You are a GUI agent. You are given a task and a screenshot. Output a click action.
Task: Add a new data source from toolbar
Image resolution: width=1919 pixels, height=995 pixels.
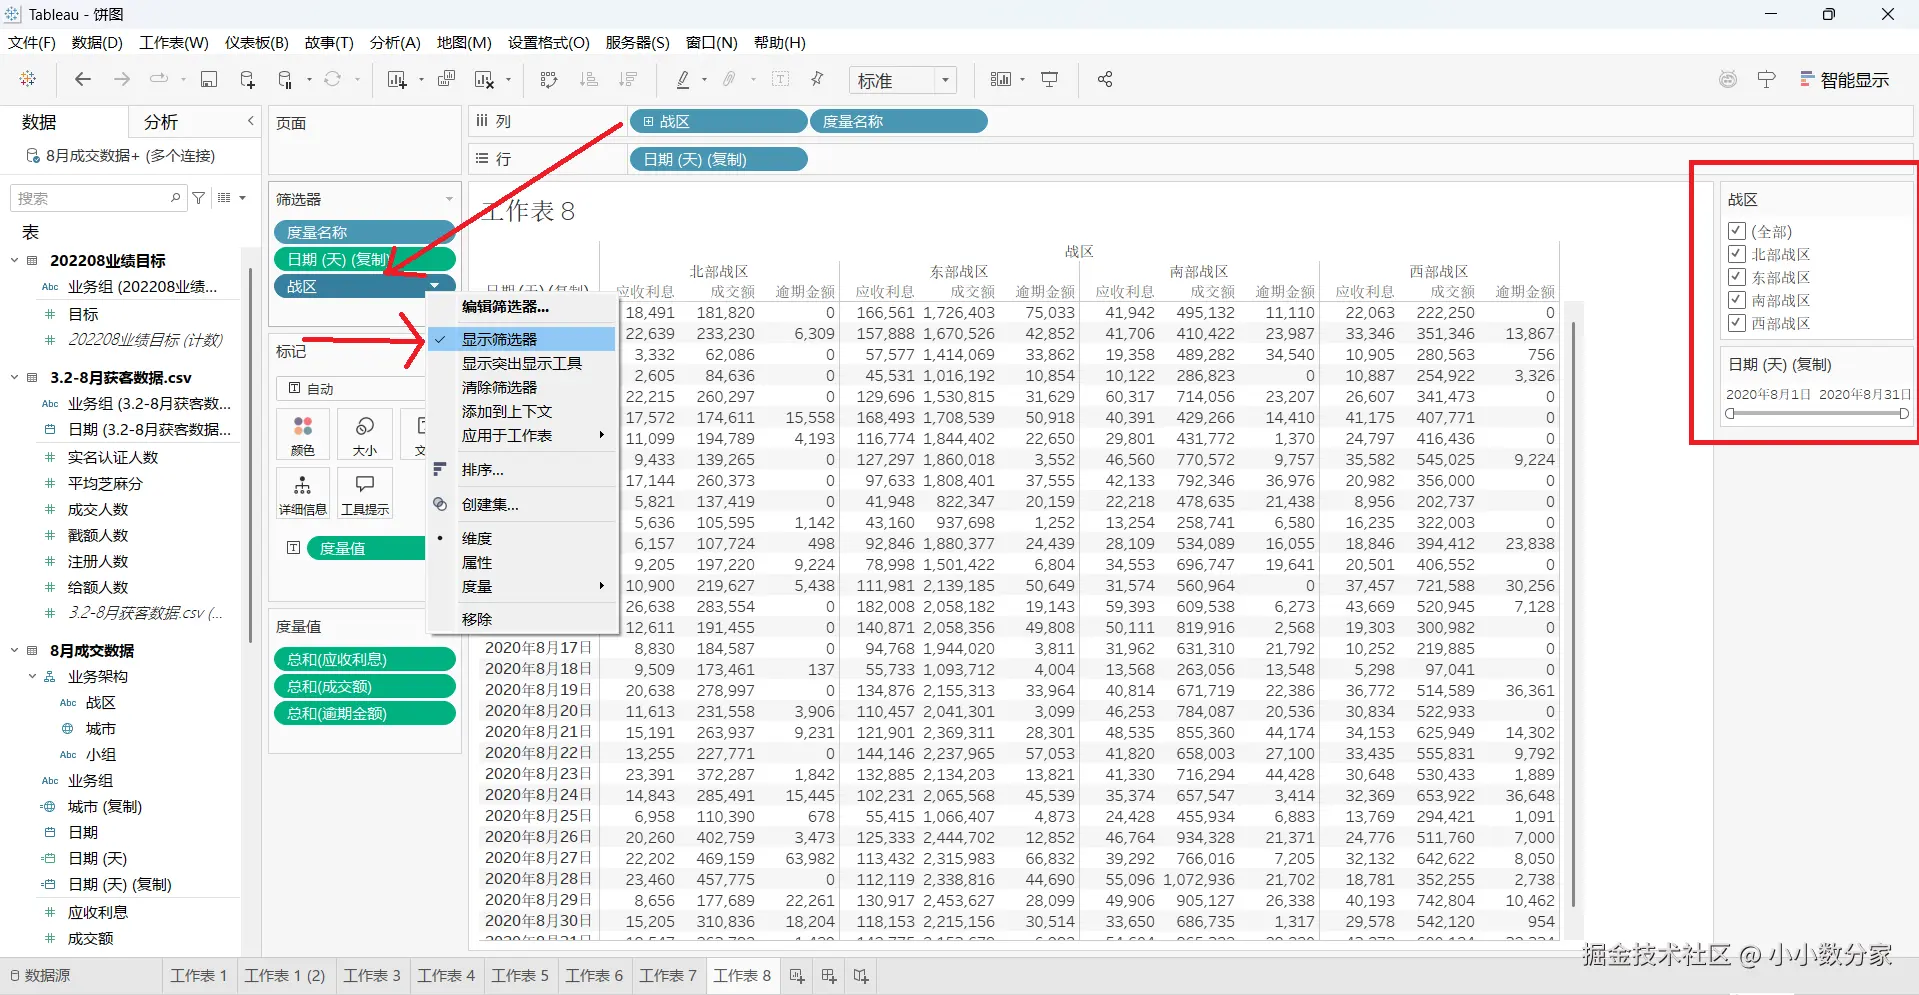point(247,79)
